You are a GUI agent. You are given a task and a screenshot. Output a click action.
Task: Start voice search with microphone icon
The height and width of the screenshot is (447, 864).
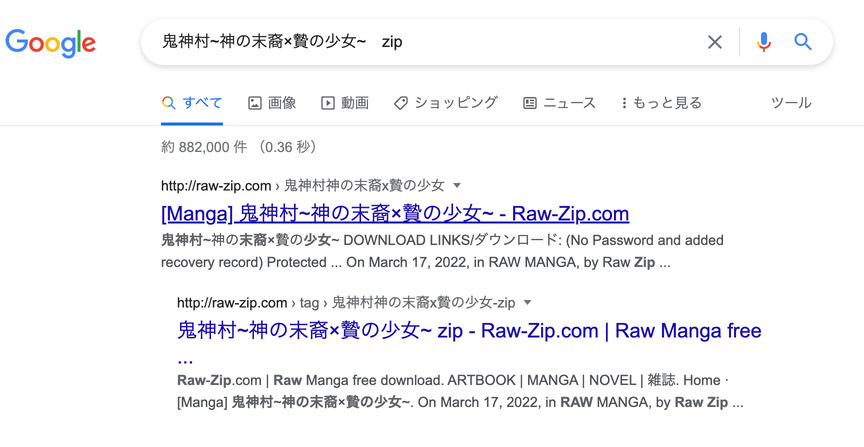[764, 42]
